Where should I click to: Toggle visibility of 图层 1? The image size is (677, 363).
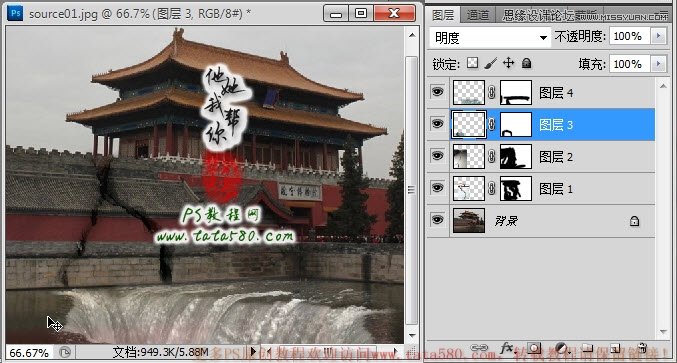click(x=437, y=188)
